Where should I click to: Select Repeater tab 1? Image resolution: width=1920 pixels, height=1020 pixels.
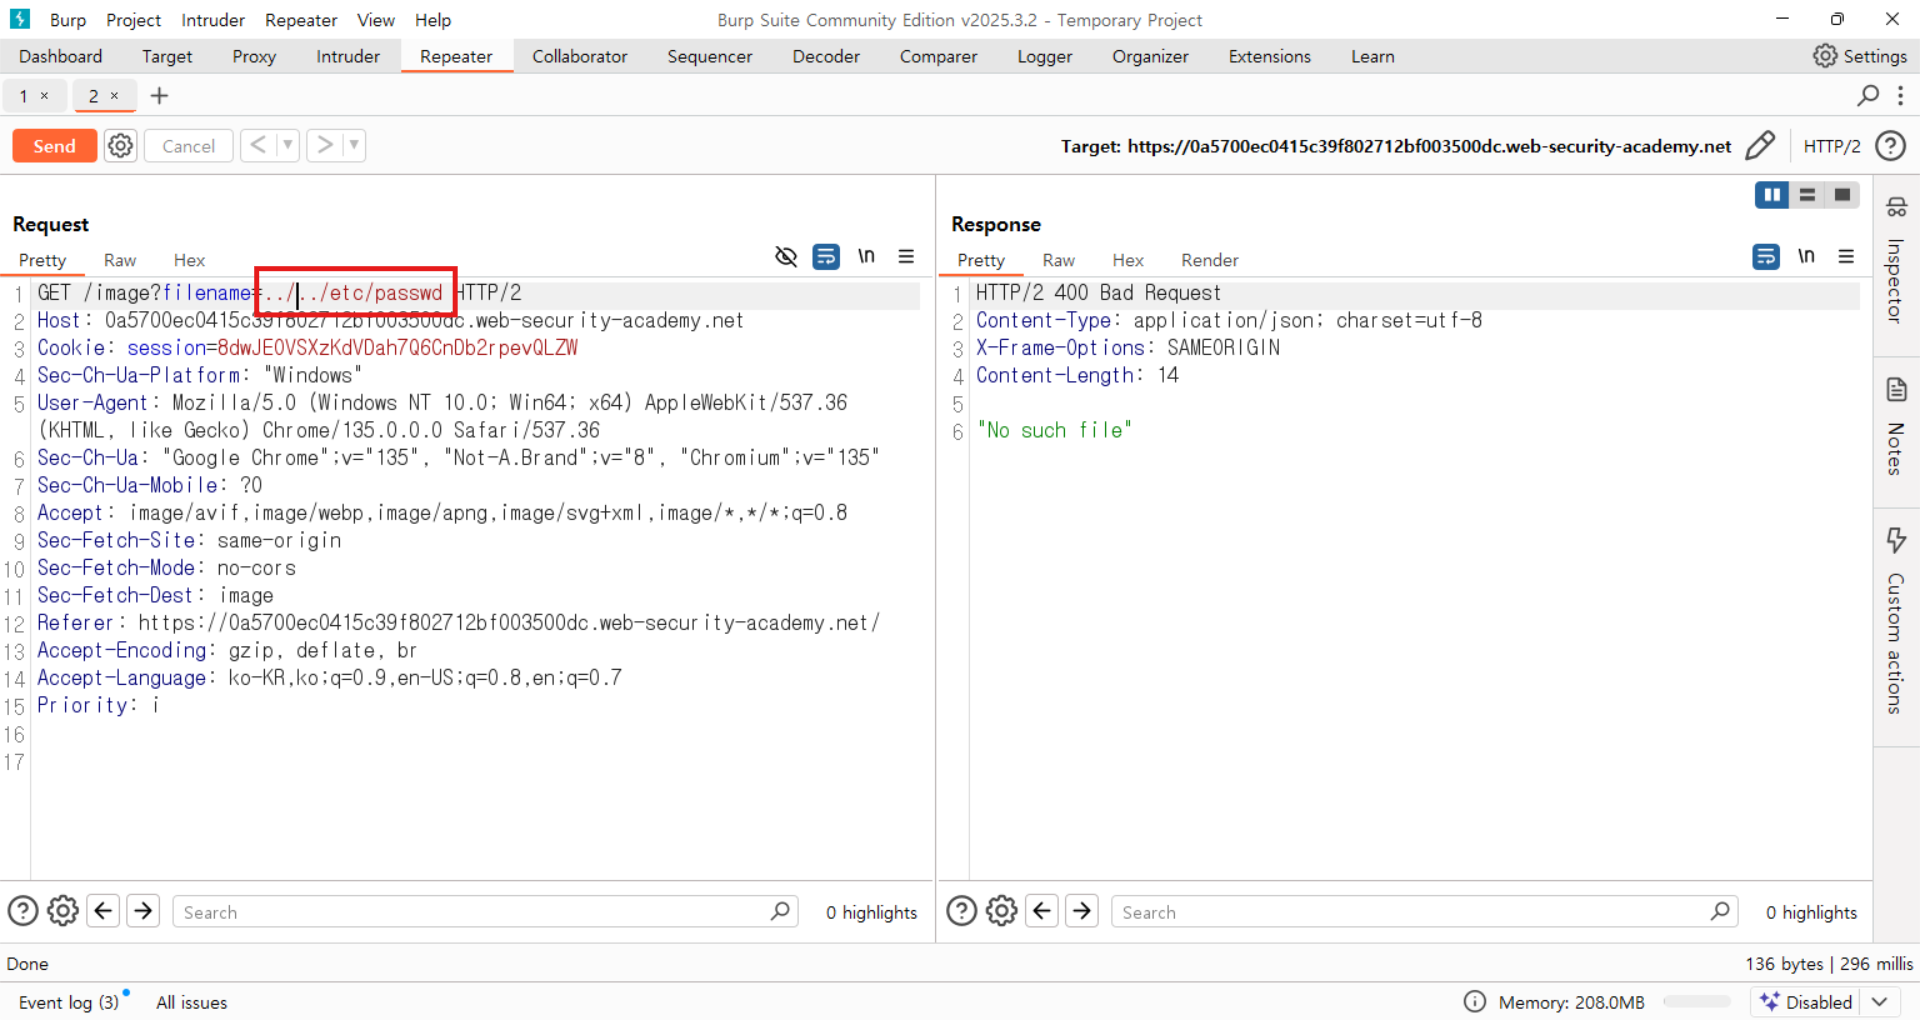pos(24,96)
